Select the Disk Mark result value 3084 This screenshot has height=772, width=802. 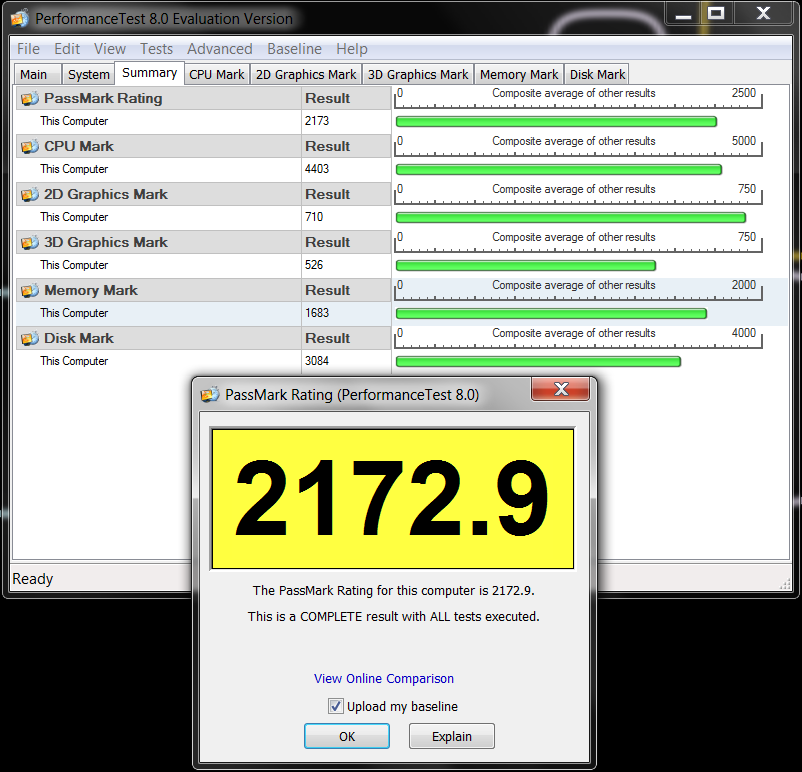tap(317, 361)
